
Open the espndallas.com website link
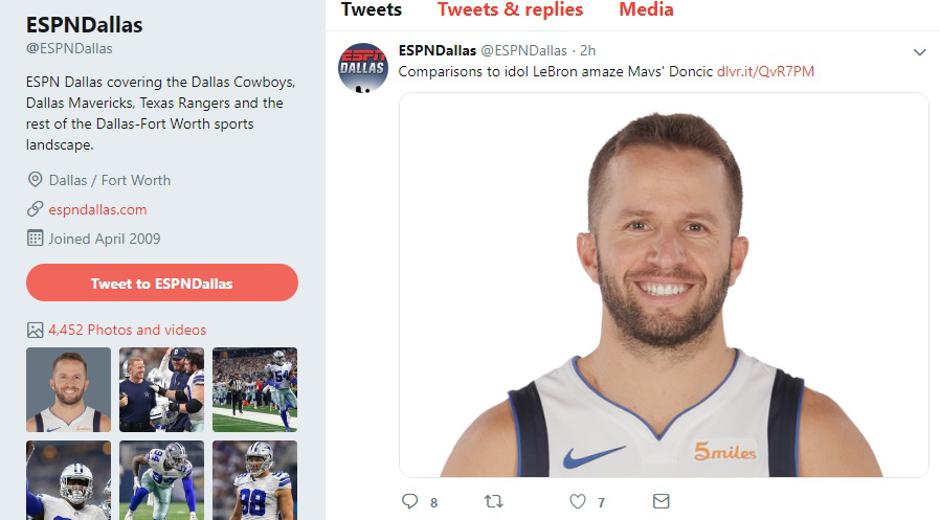click(98, 210)
